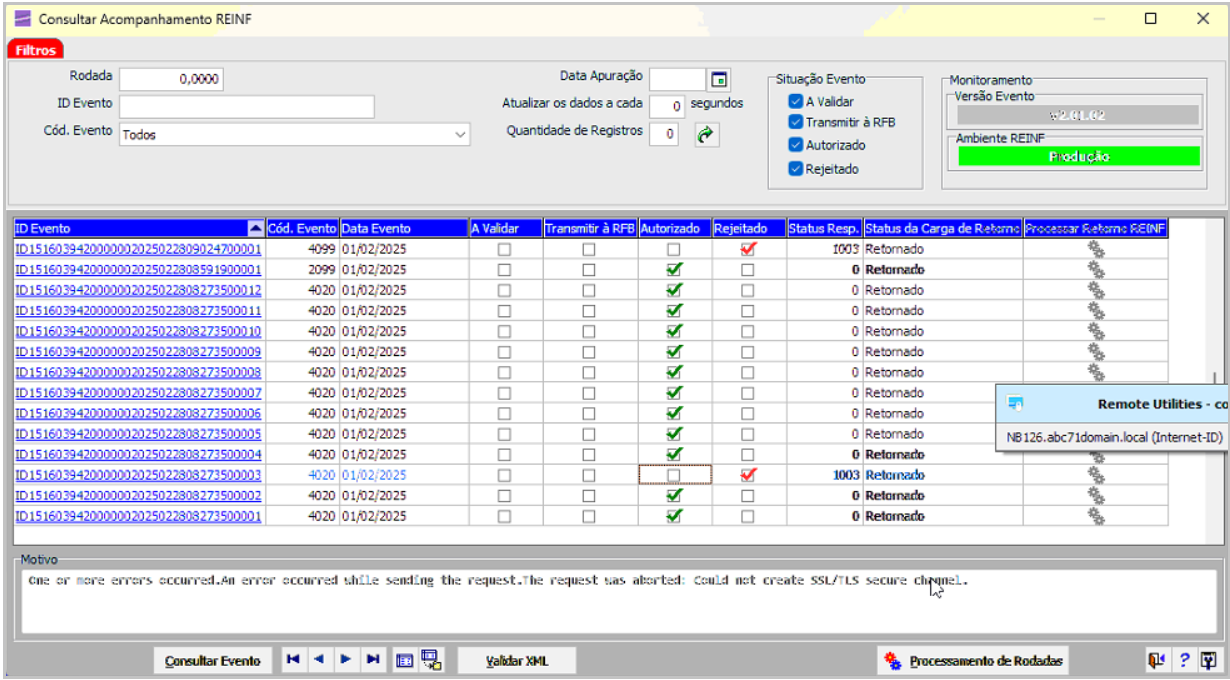1230x680 pixels.
Task: Sort by the ID Evento column arrow
Action: [x=255, y=229]
